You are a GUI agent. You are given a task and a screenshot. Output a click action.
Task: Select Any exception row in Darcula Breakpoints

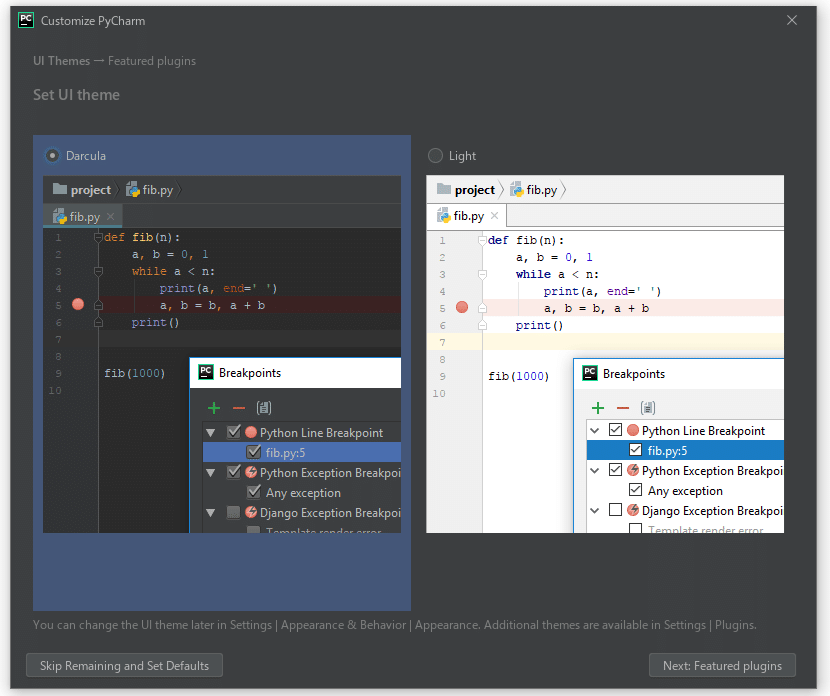tap(302, 493)
